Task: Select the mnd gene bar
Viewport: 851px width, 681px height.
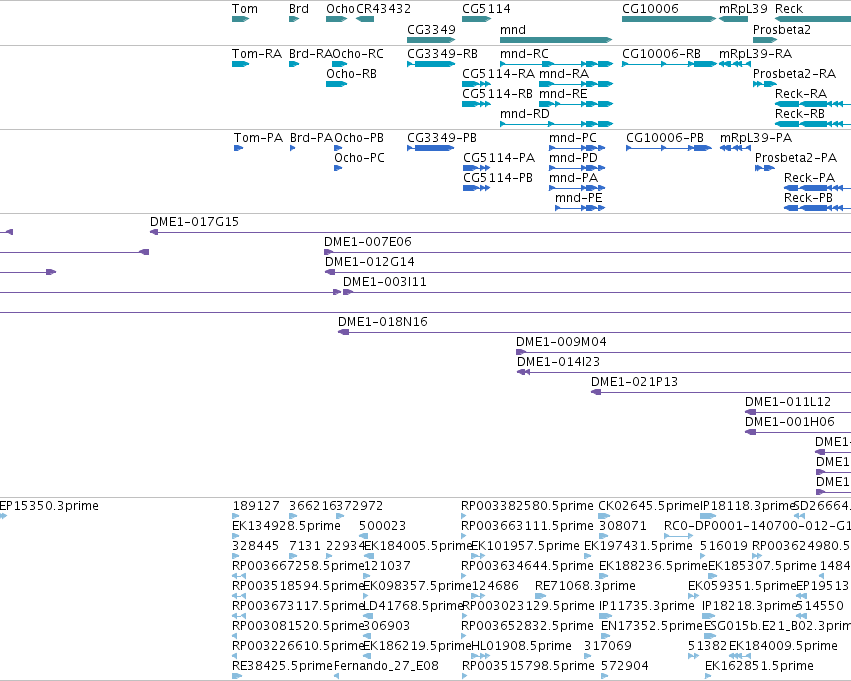Action: coord(556,40)
